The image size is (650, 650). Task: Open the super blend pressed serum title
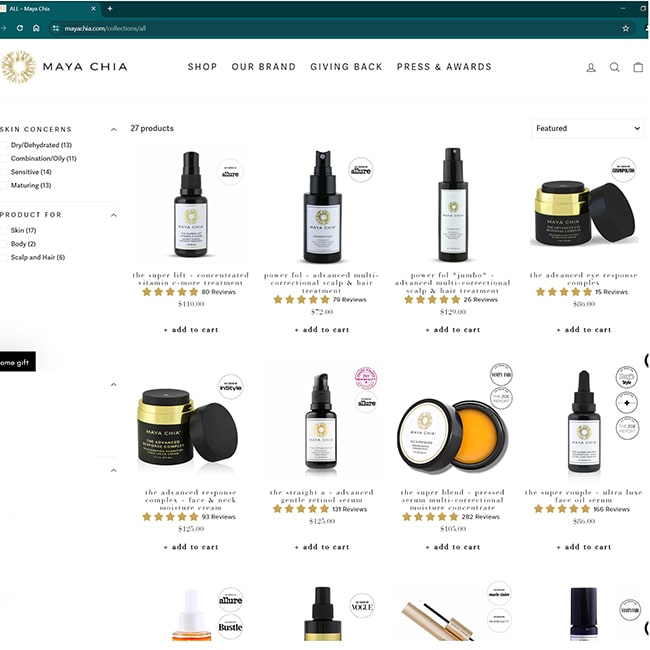(x=453, y=500)
